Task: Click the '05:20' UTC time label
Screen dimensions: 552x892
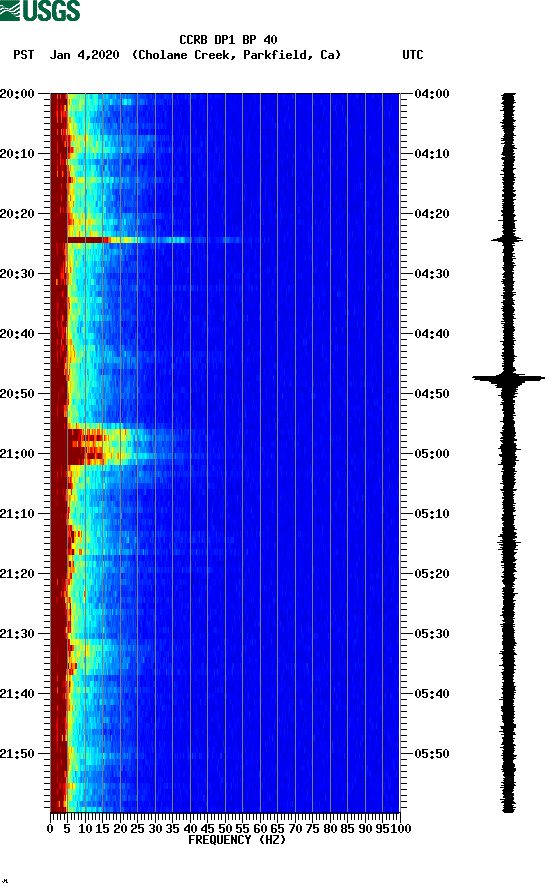Action: tap(432, 574)
